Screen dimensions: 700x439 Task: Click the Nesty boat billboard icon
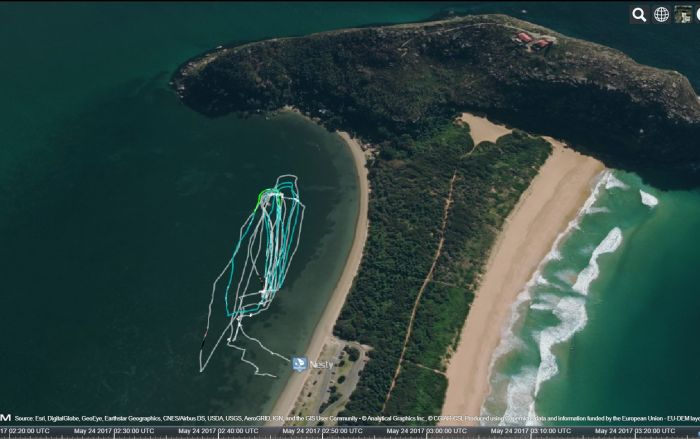[299, 364]
